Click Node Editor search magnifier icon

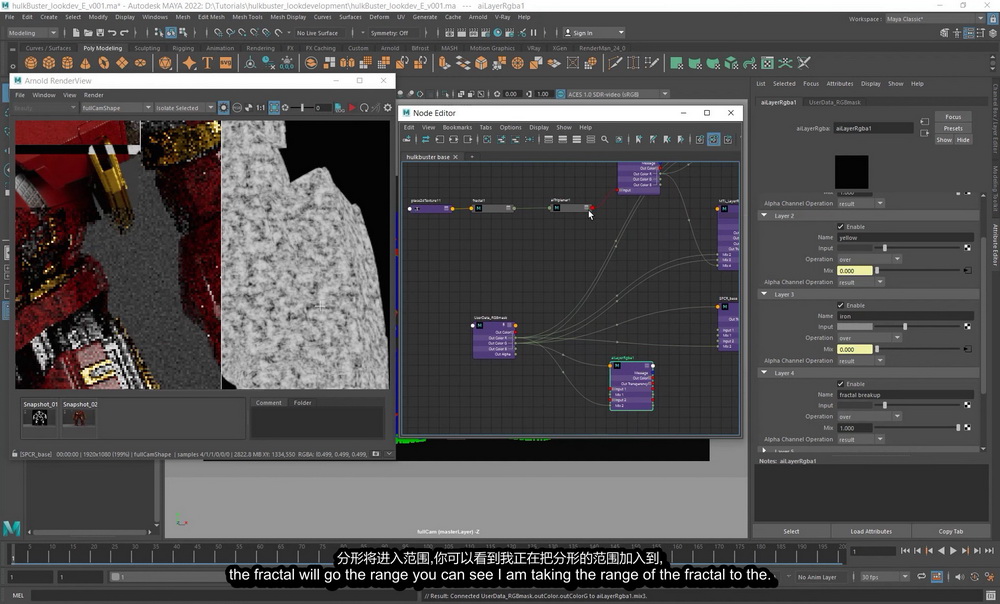605,139
